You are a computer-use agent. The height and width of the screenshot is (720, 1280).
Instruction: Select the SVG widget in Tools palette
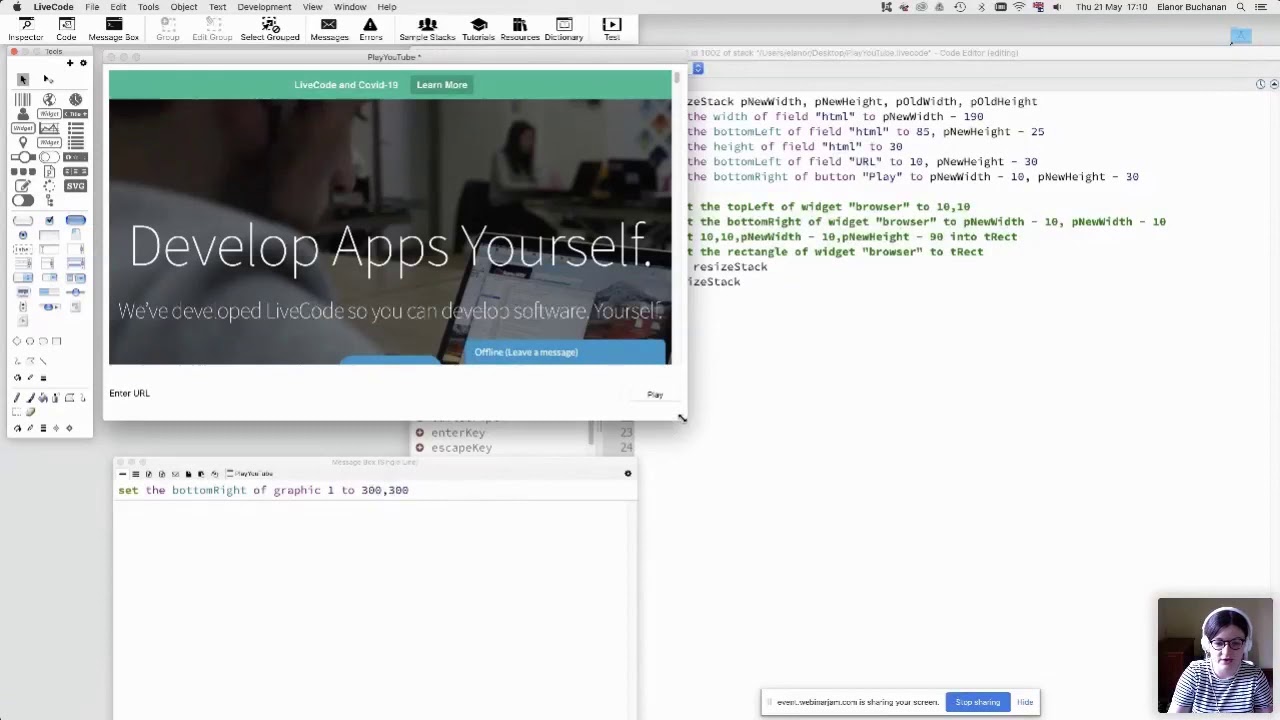(x=75, y=186)
